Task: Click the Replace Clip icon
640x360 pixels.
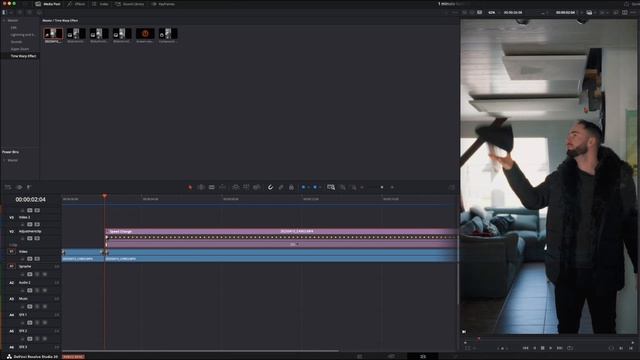Action: 257,187
